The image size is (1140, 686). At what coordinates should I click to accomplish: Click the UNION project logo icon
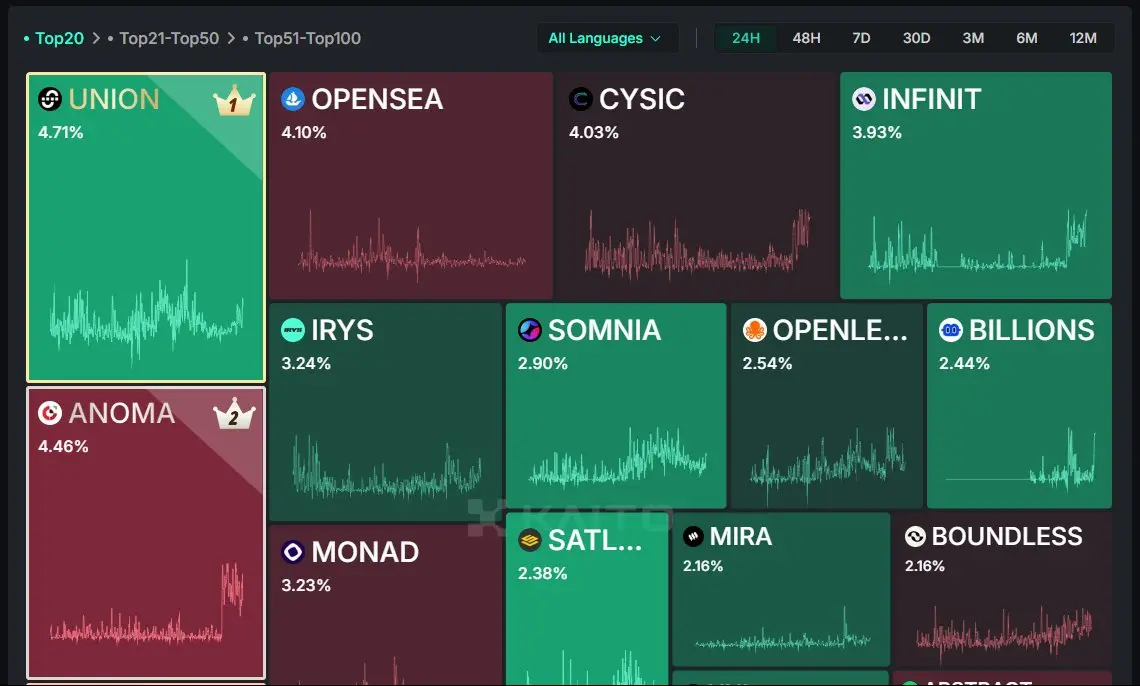50,99
